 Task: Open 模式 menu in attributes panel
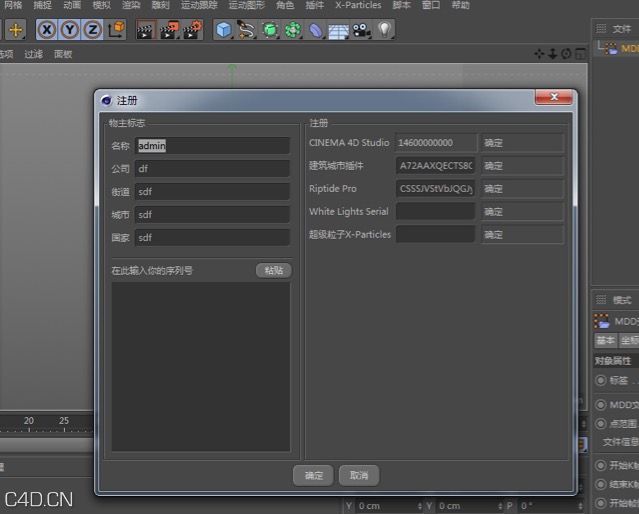(x=622, y=300)
